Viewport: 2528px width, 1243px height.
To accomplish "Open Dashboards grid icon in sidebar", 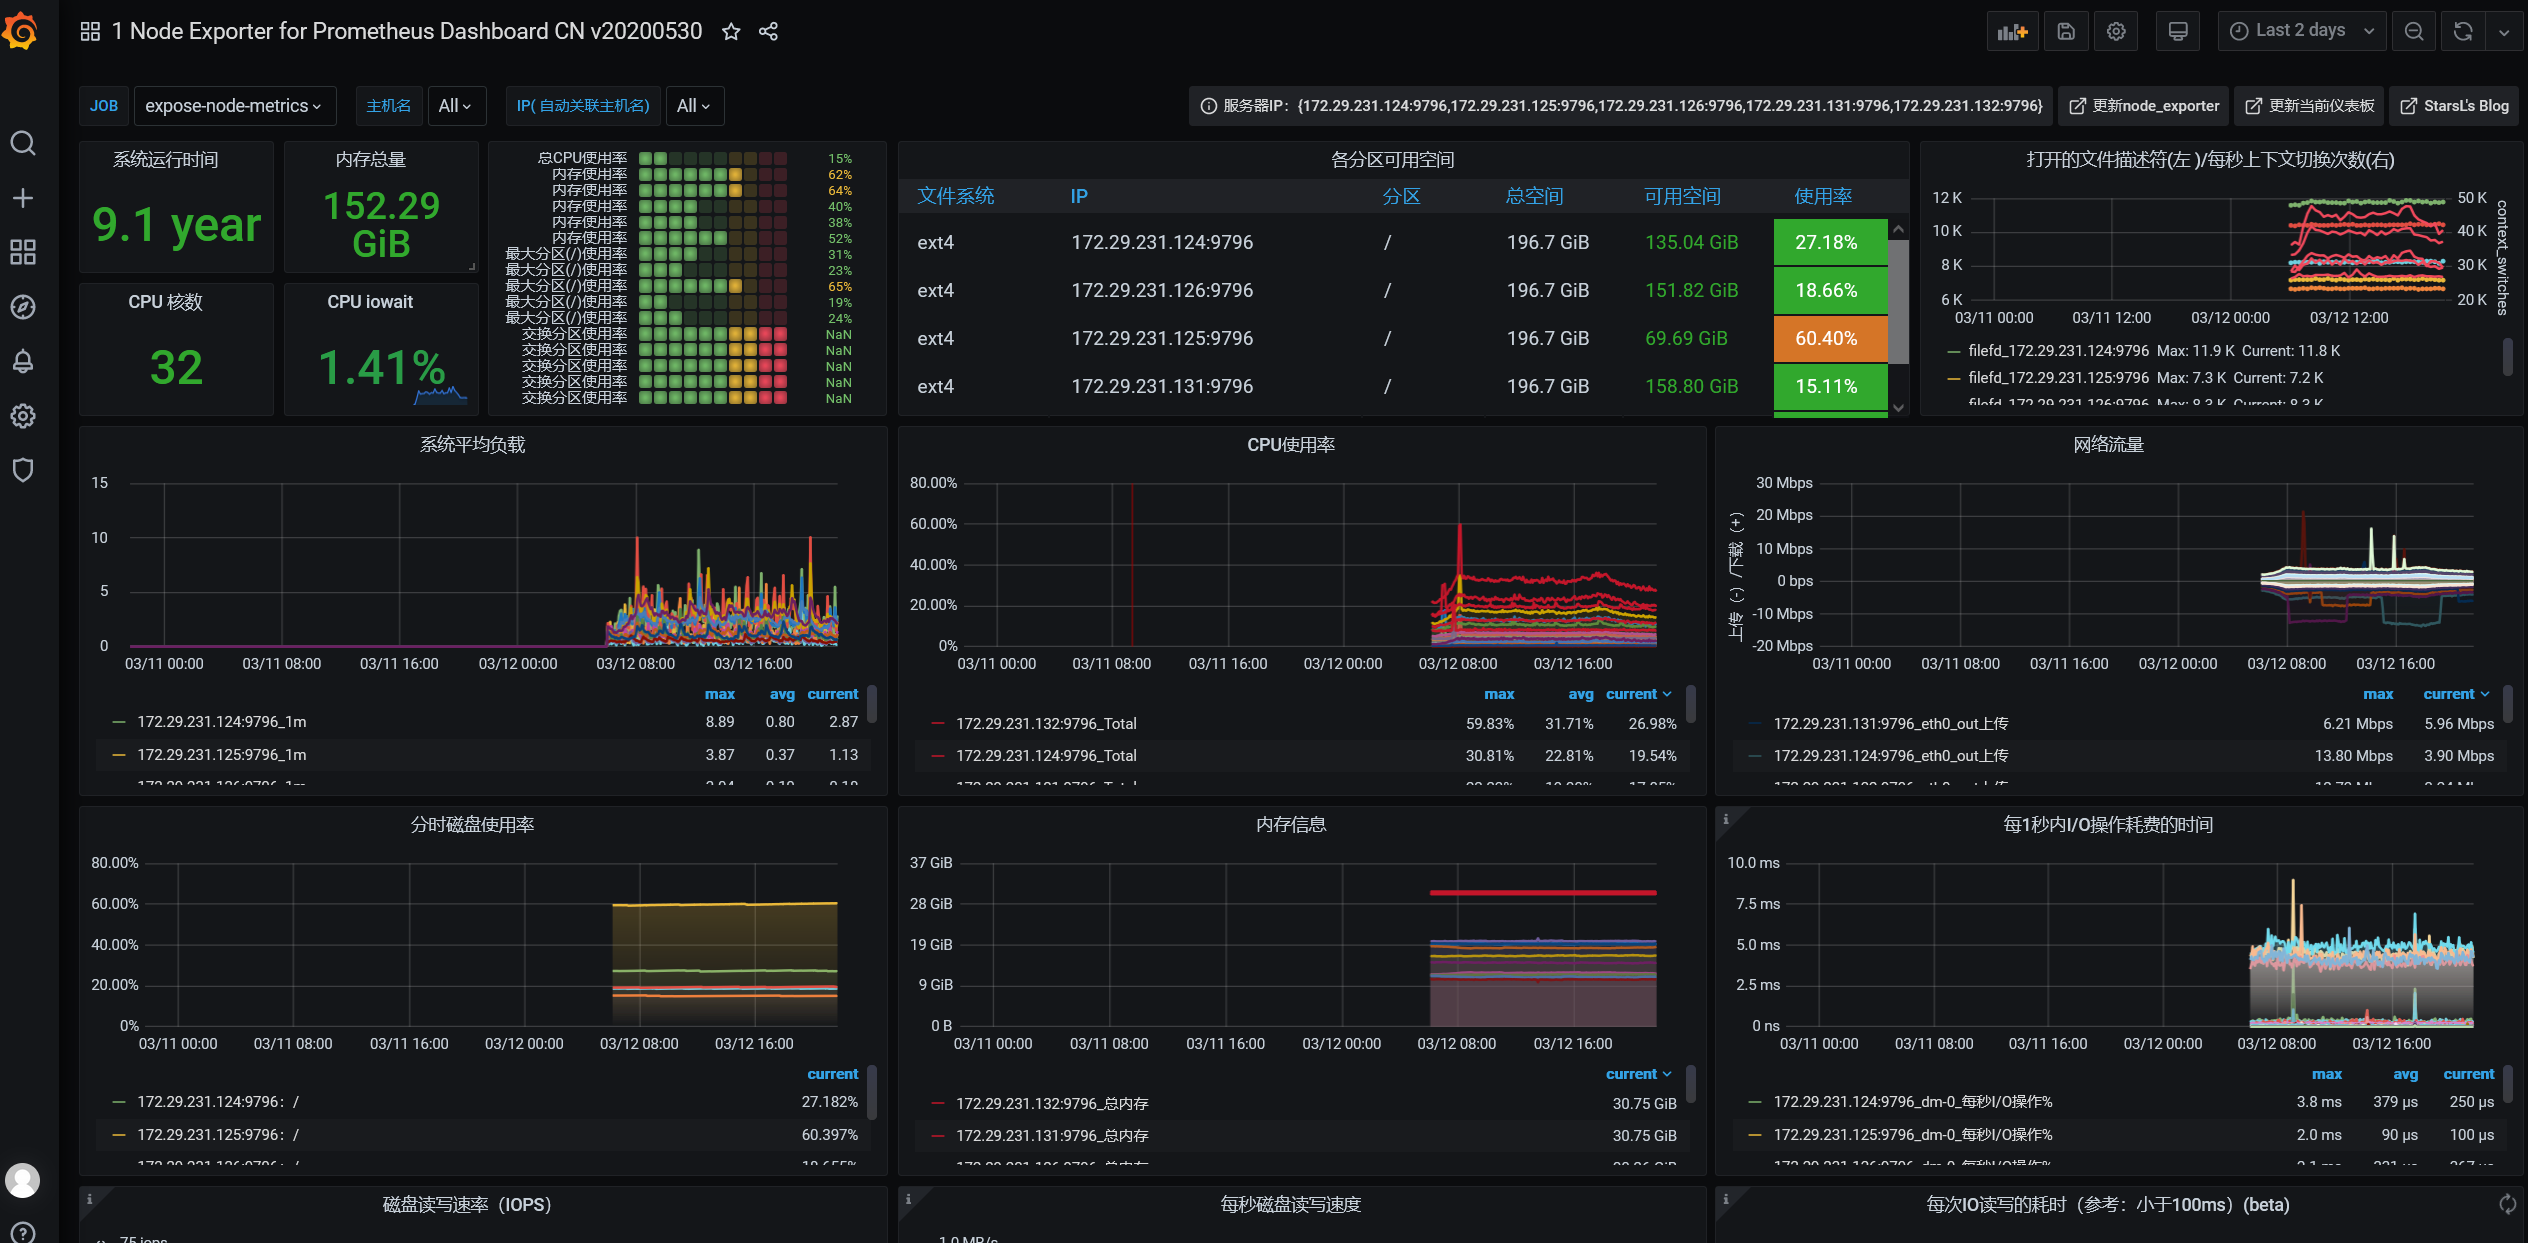I will pos(23,252).
